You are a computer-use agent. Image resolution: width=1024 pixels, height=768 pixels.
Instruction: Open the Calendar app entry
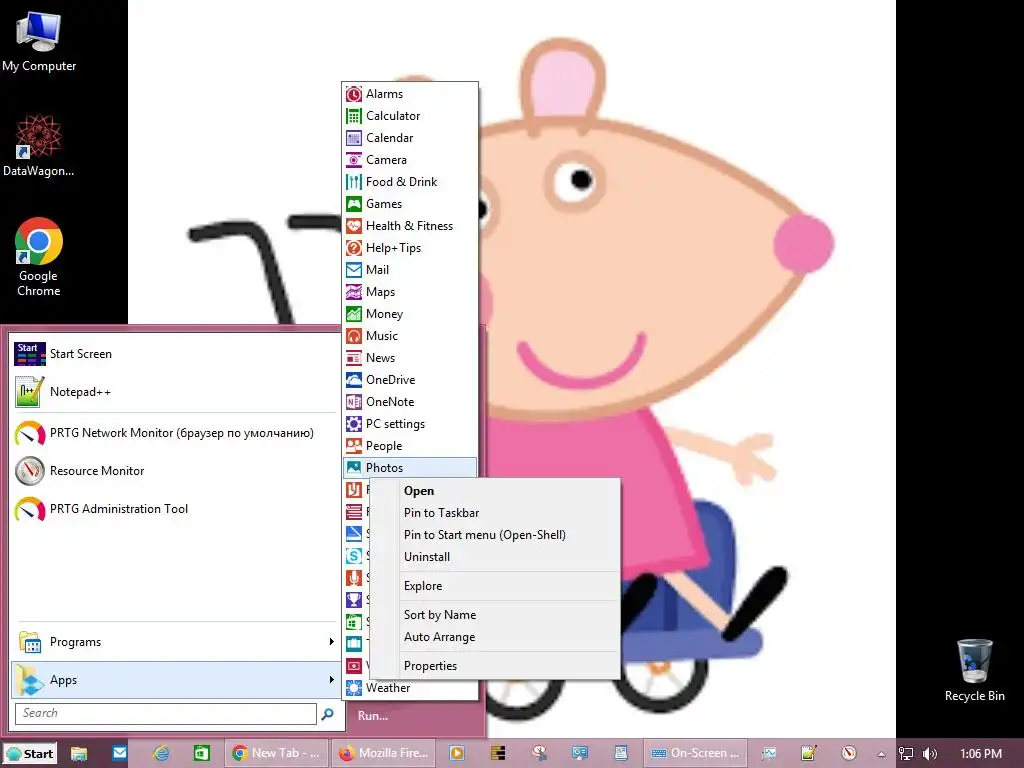click(409, 138)
